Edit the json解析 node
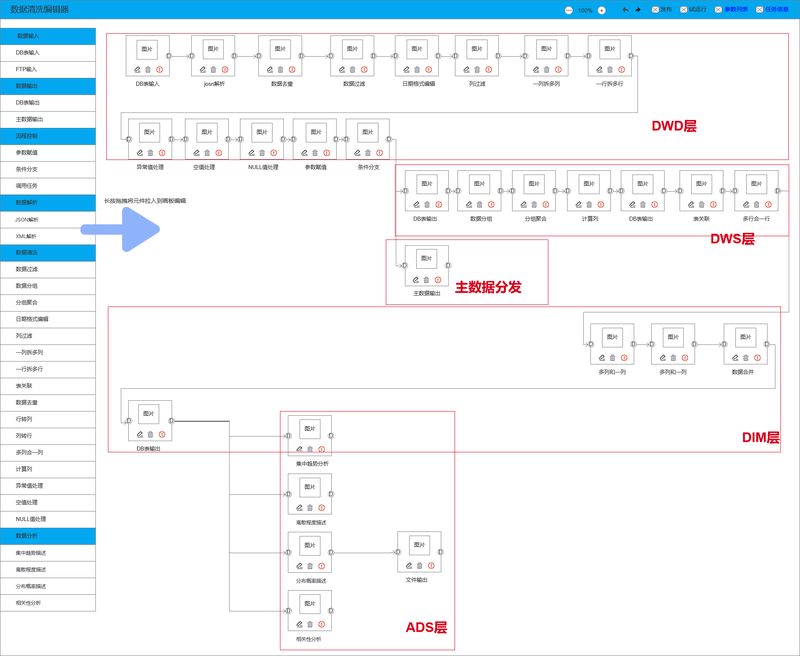 pyautogui.click(x=203, y=69)
